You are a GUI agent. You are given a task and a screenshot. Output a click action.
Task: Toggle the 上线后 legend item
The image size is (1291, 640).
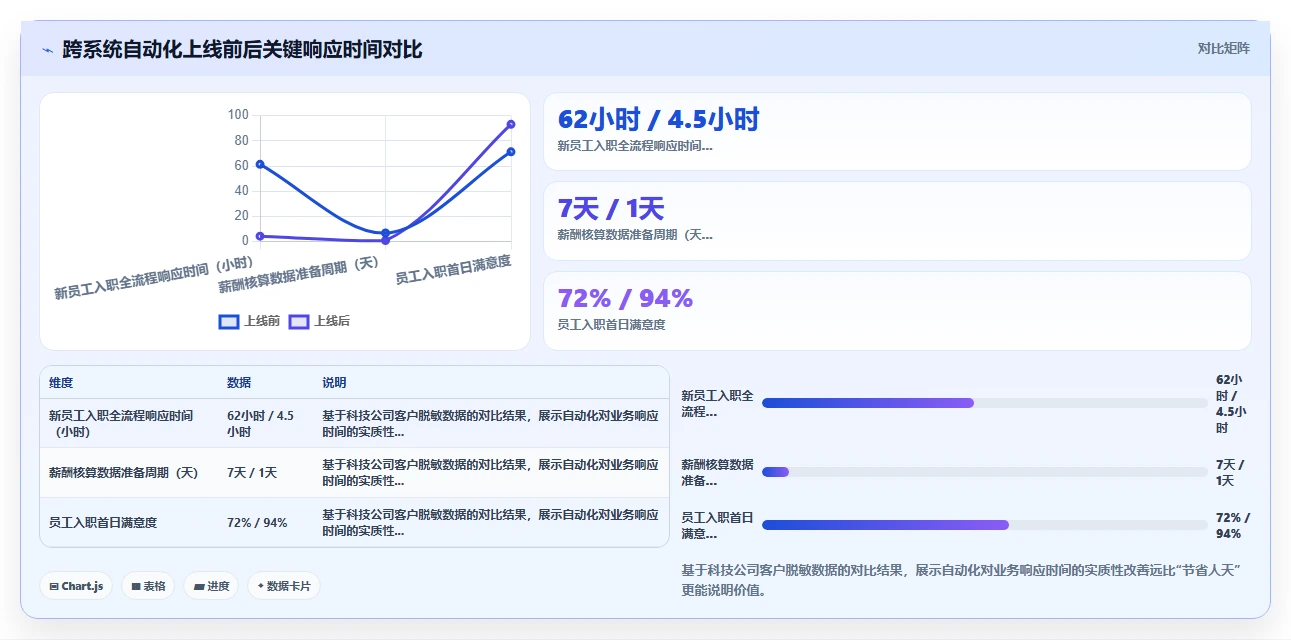tap(319, 321)
